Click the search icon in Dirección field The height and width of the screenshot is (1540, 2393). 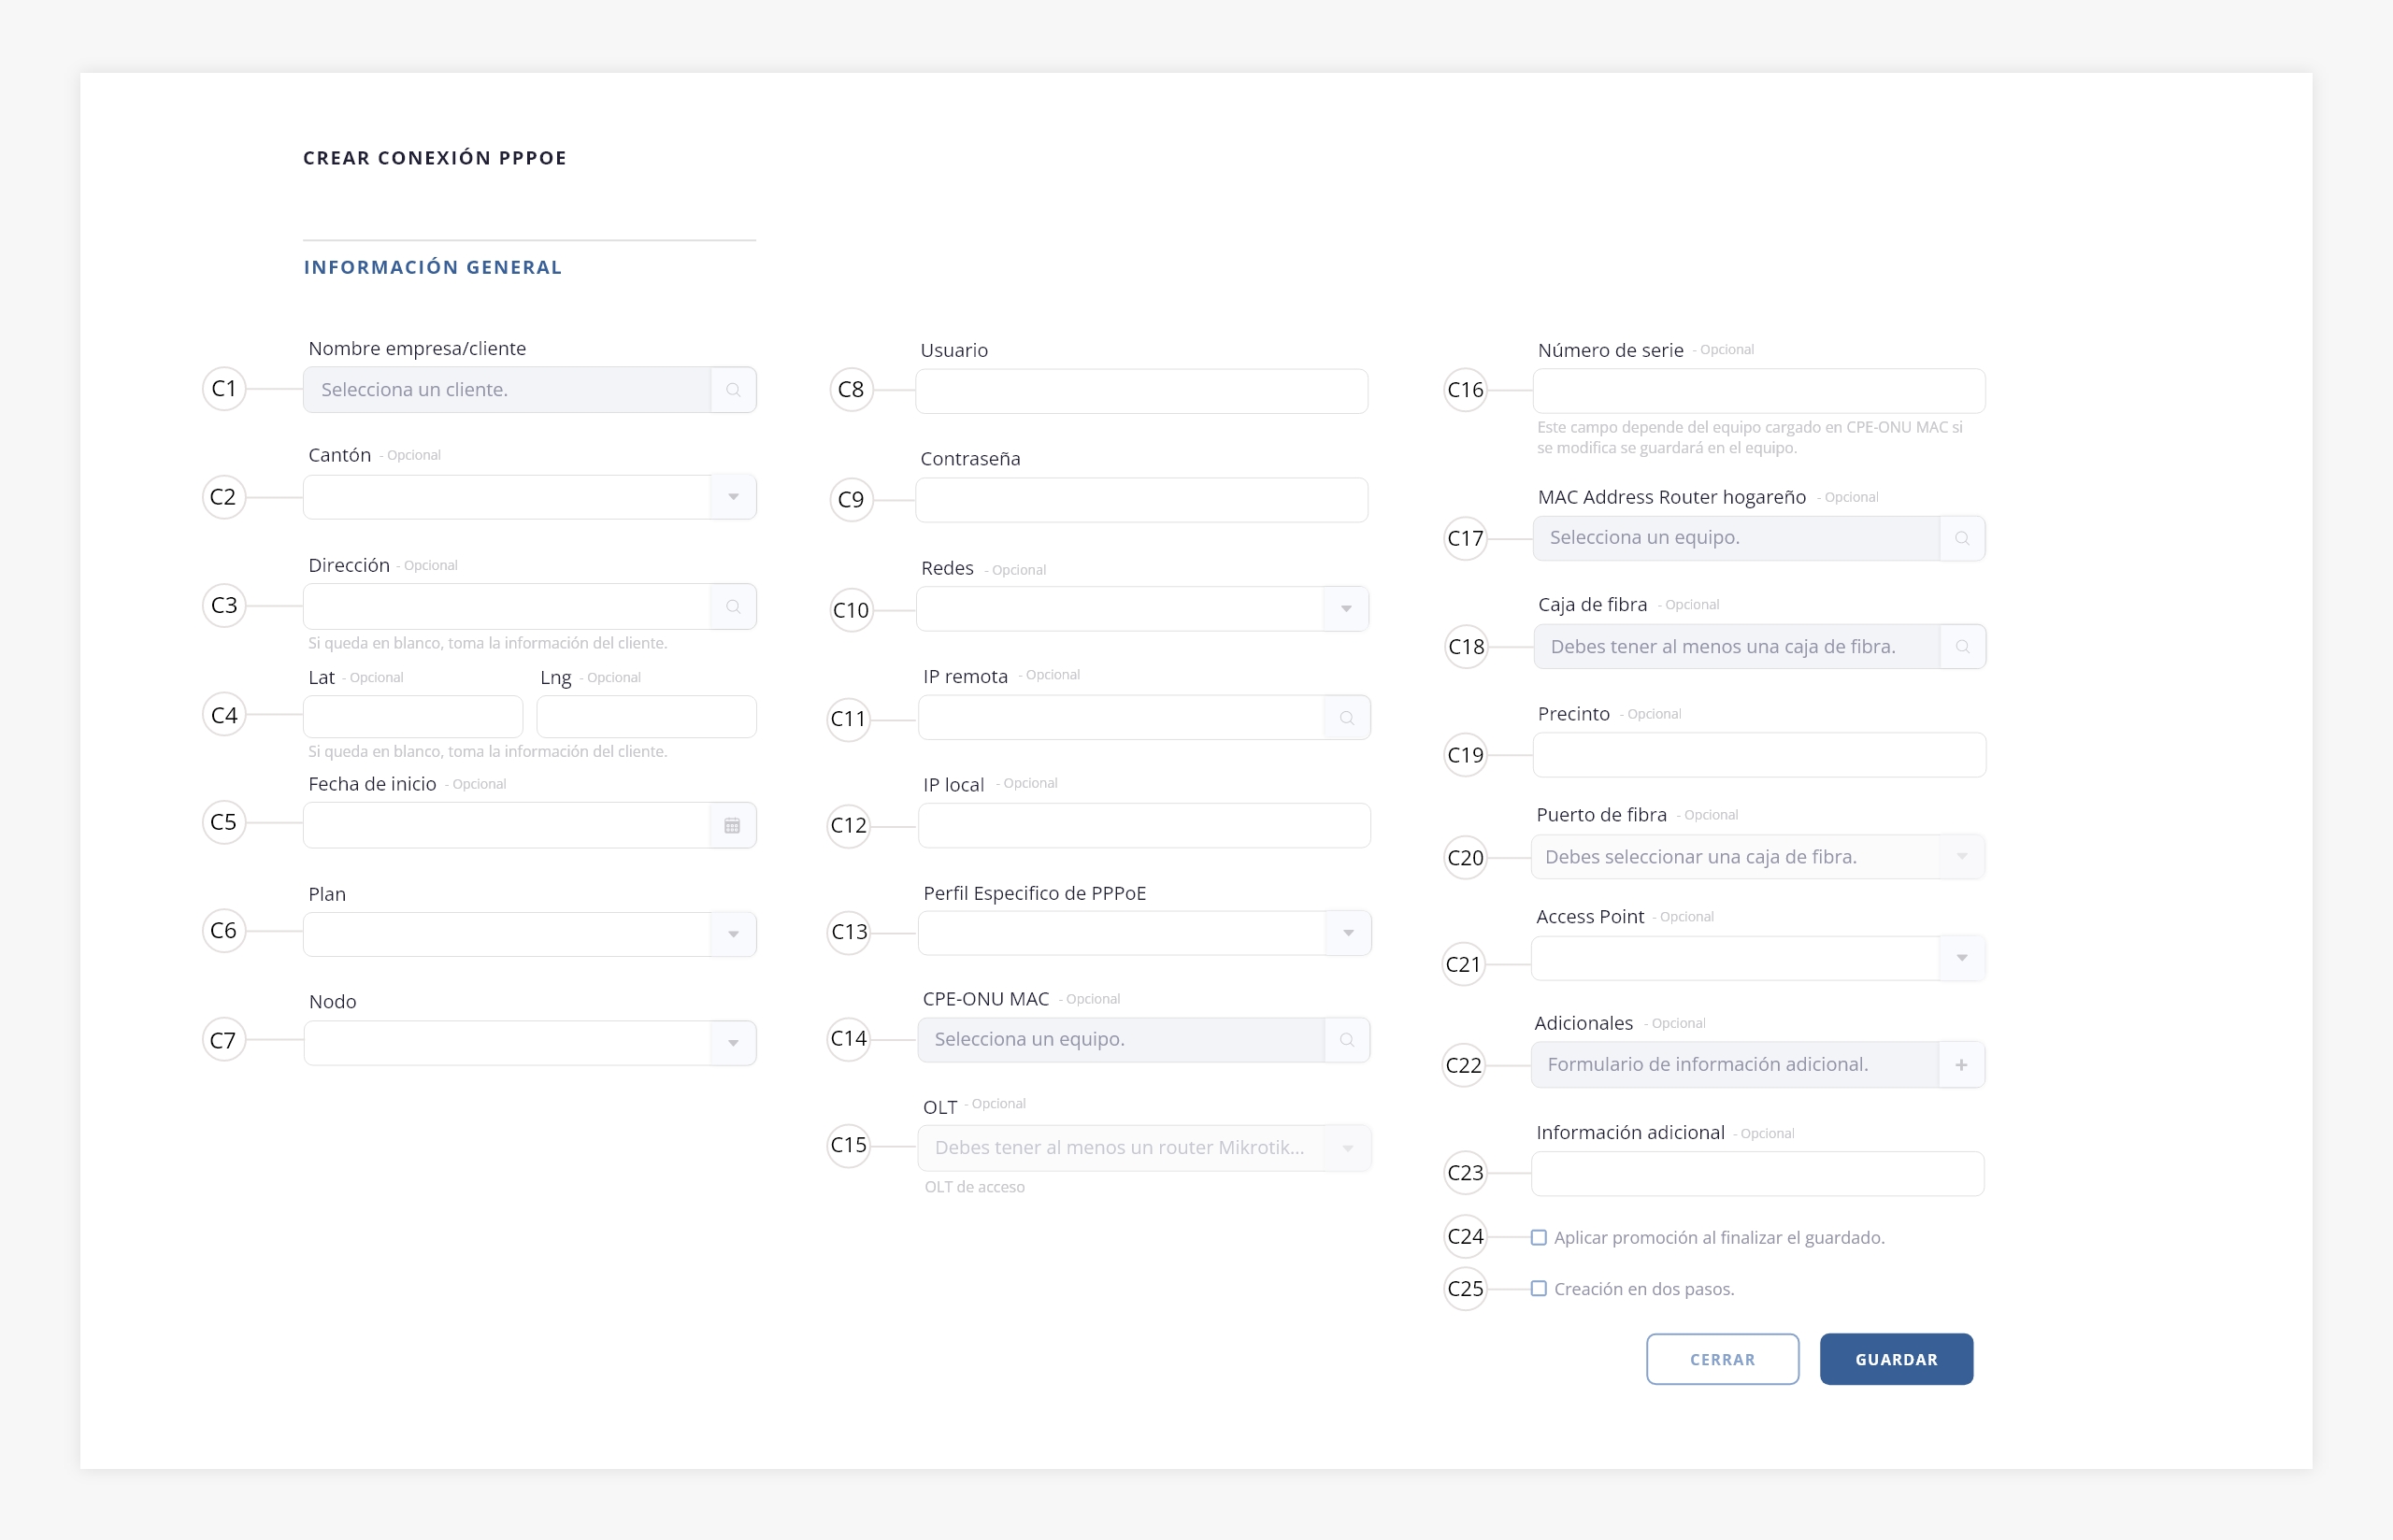pos(733,607)
